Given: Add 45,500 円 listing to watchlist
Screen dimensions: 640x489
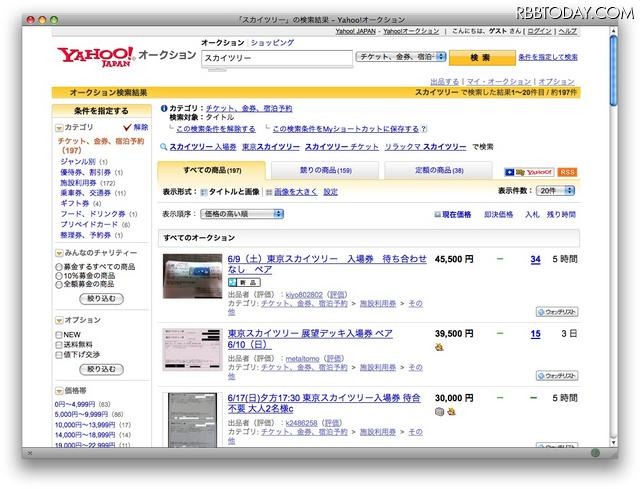Looking at the screenshot, I should coord(557,312).
